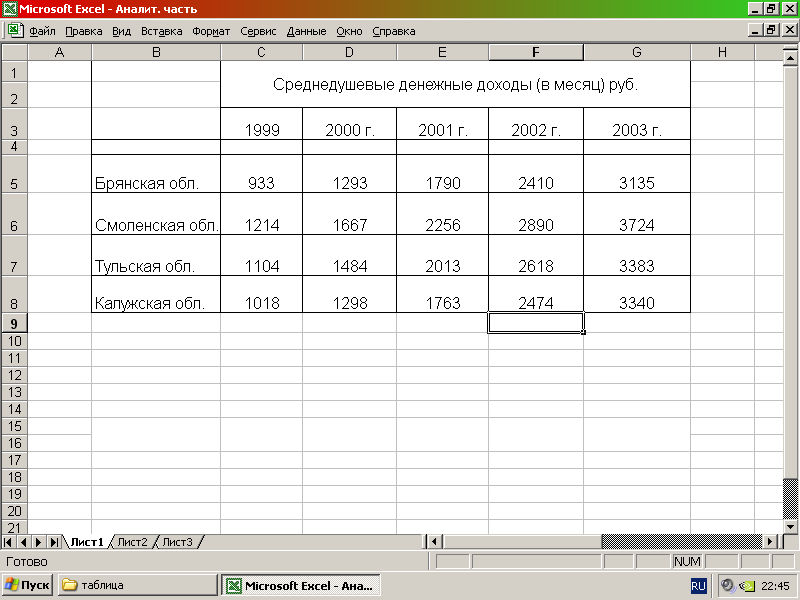The image size is (800, 600).
Task: Click the vertical scrollbar down arrow
Action: point(790,527)
